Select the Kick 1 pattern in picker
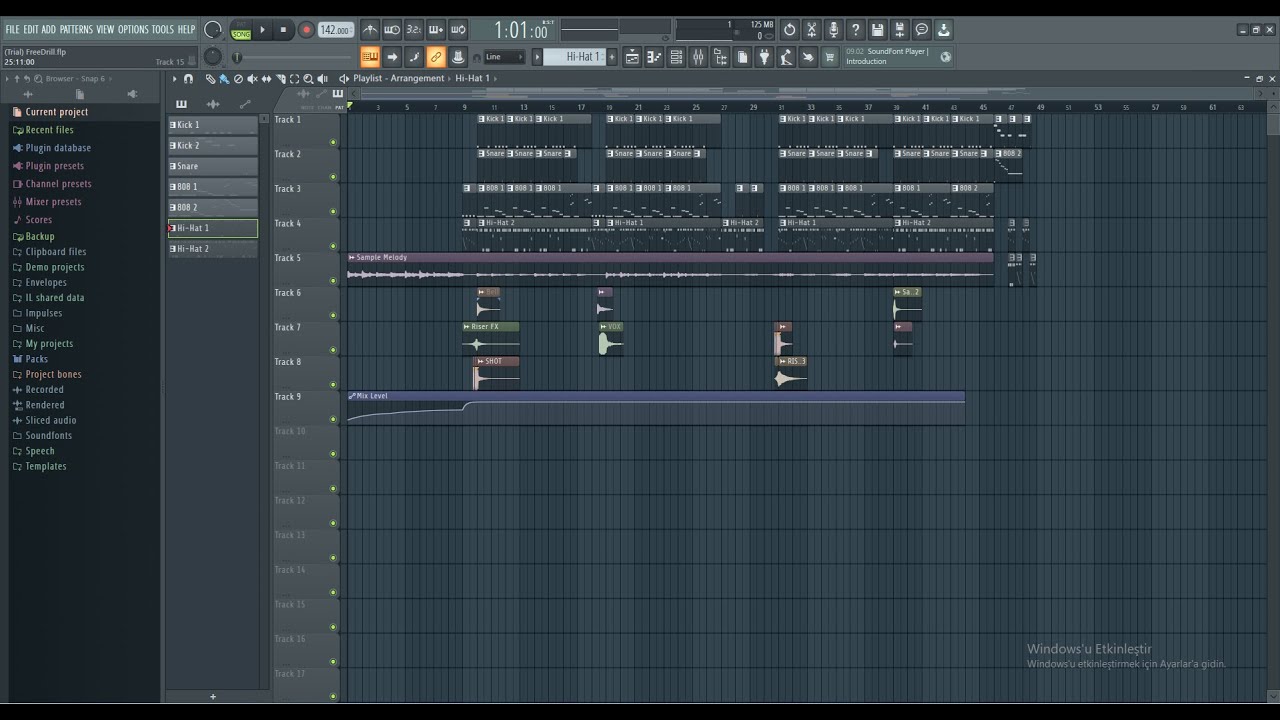 tap(213, 125)
